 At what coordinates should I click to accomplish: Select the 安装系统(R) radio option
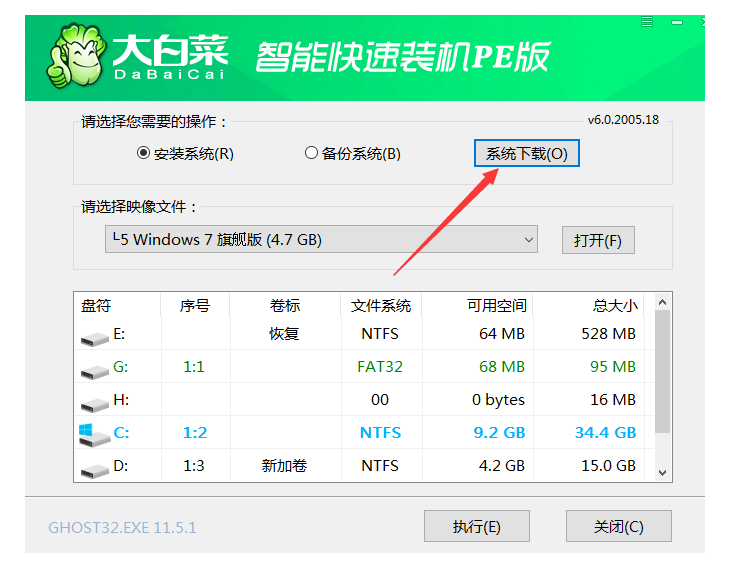coord(185,153)
